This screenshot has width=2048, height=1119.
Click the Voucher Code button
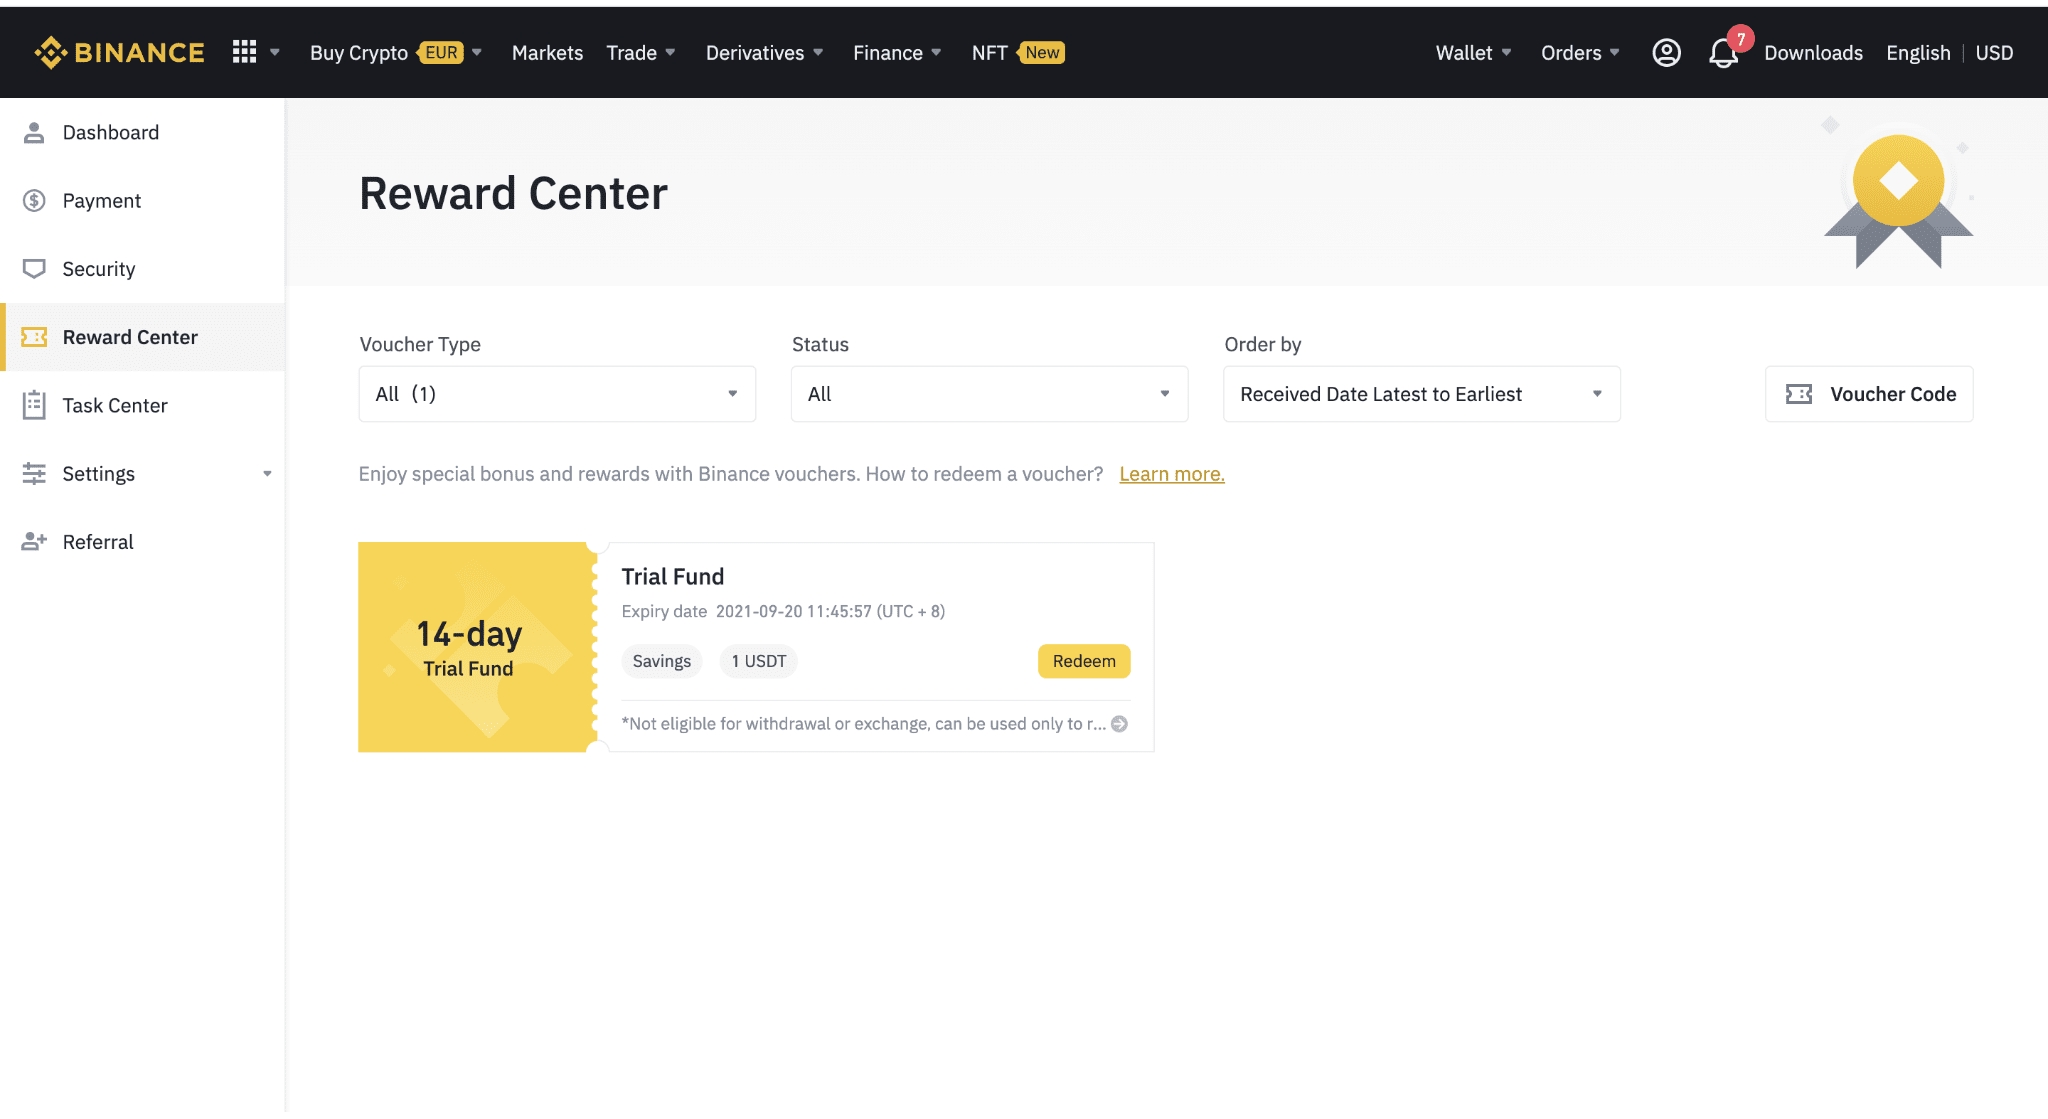click(1868, 394)
